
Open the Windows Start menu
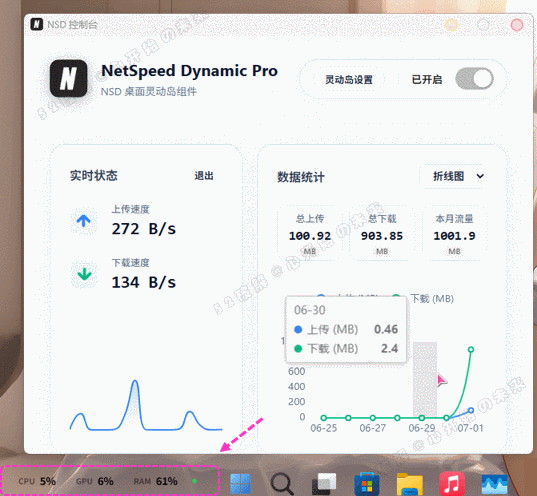240,483
